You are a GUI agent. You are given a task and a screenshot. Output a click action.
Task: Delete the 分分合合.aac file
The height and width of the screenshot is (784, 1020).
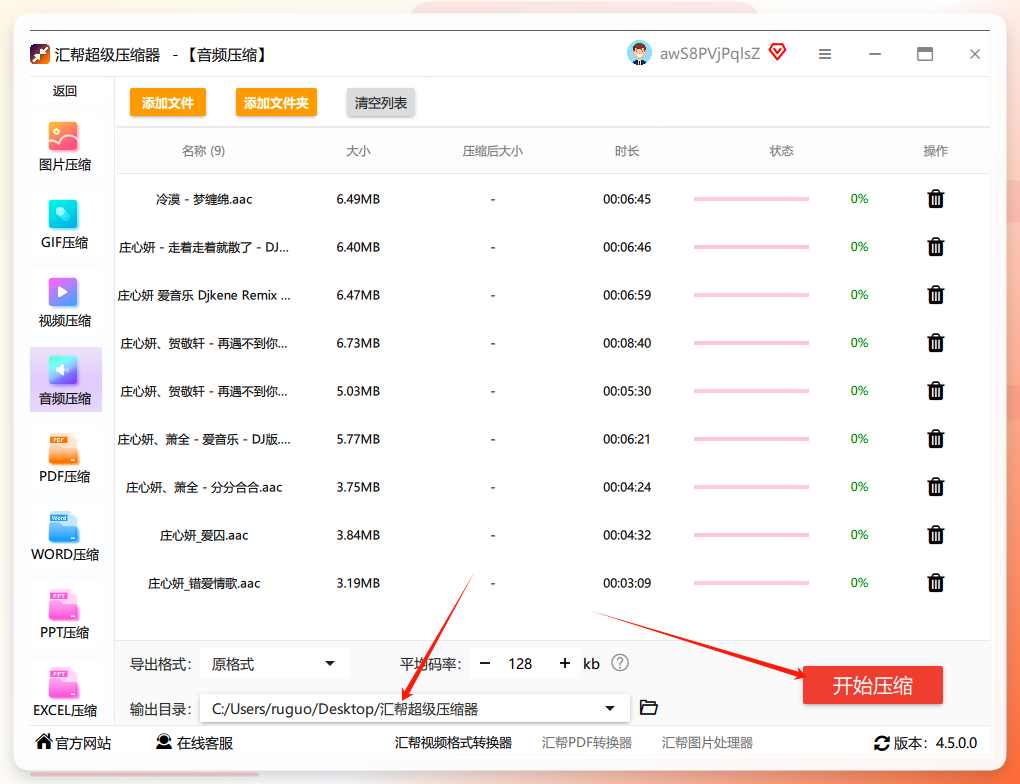(x=935, y=487)
